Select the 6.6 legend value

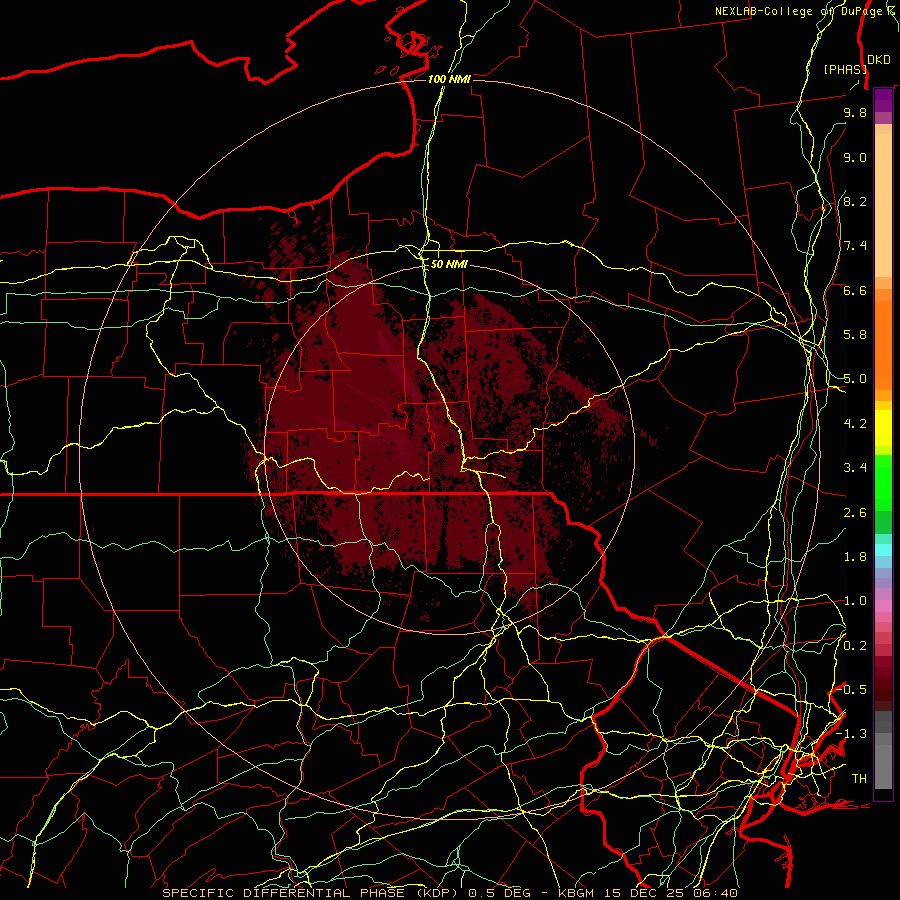(855, 290)
